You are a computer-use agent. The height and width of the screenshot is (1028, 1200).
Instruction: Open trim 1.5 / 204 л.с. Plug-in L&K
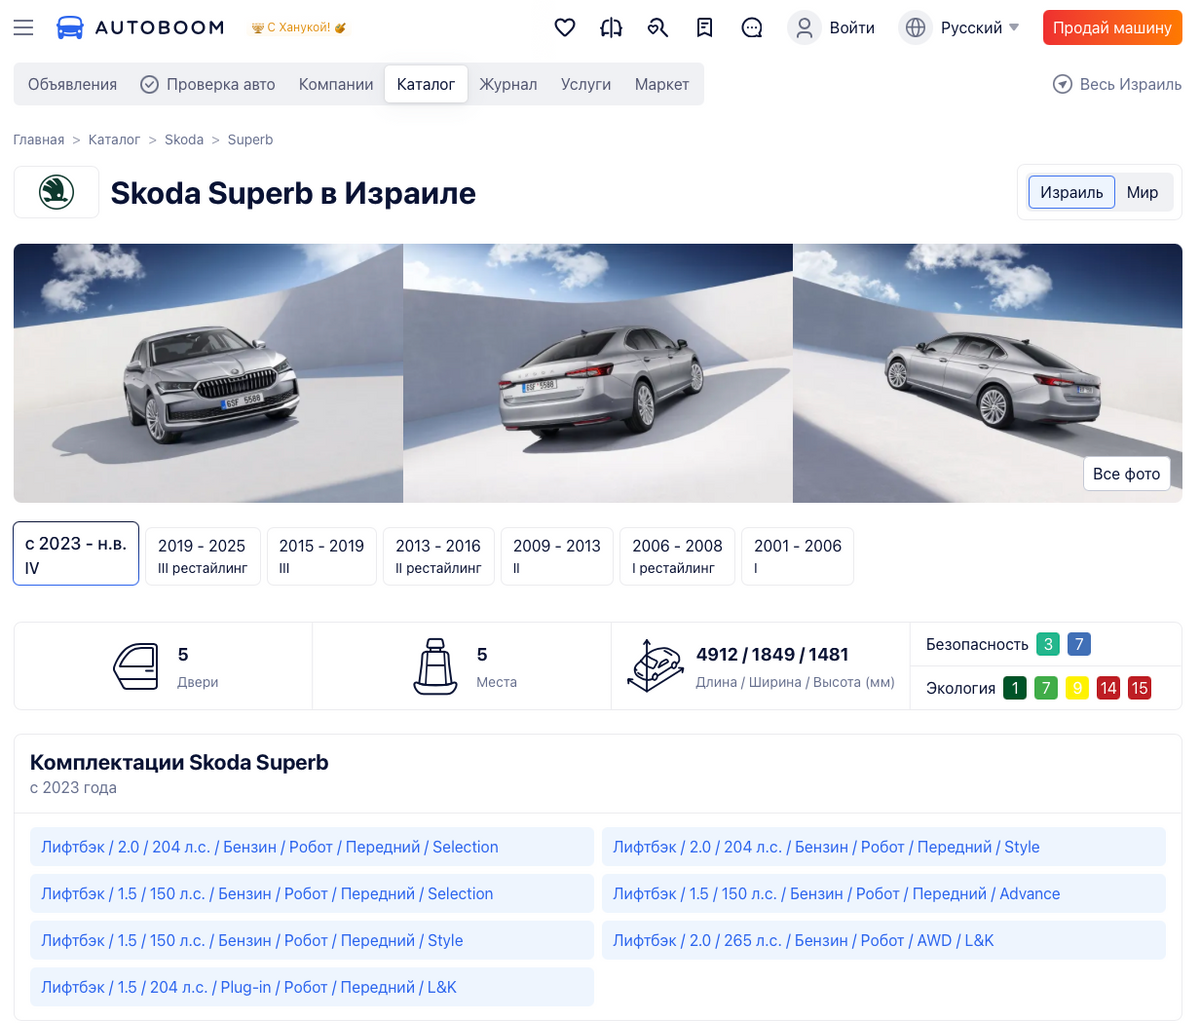(312, 988)
